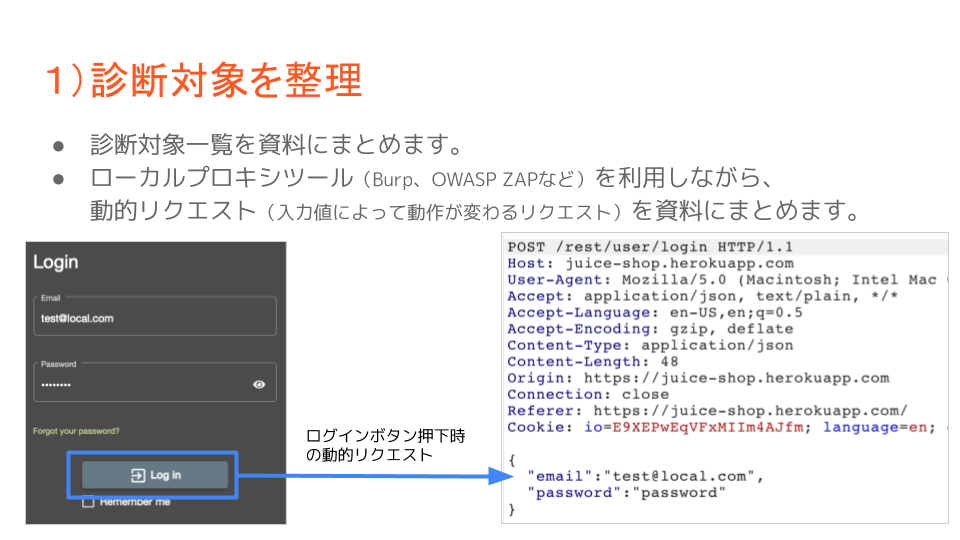Click the Content-Type header line

point(650,345)
